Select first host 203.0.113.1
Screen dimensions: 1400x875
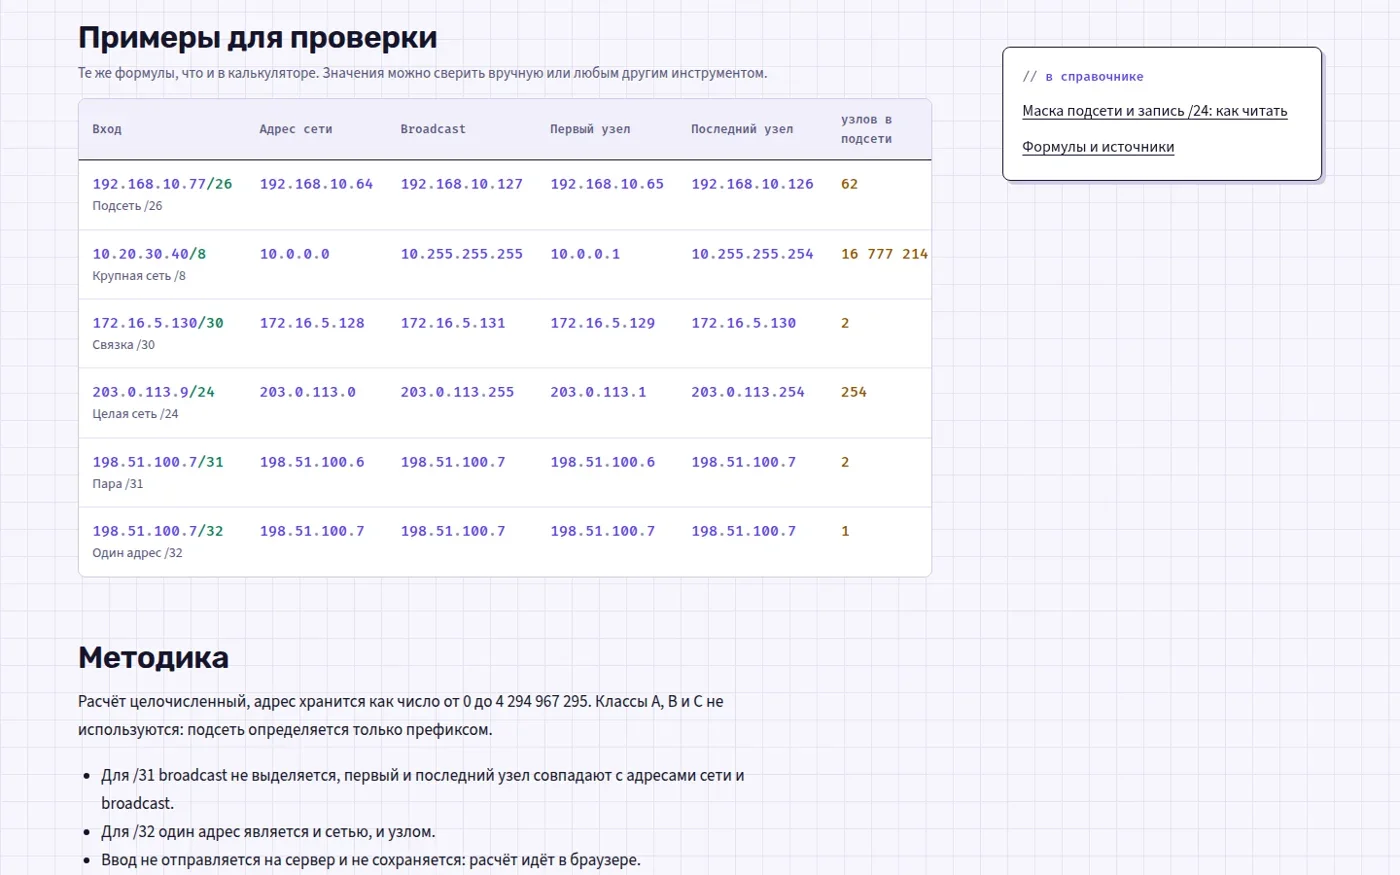pos(598,392)
